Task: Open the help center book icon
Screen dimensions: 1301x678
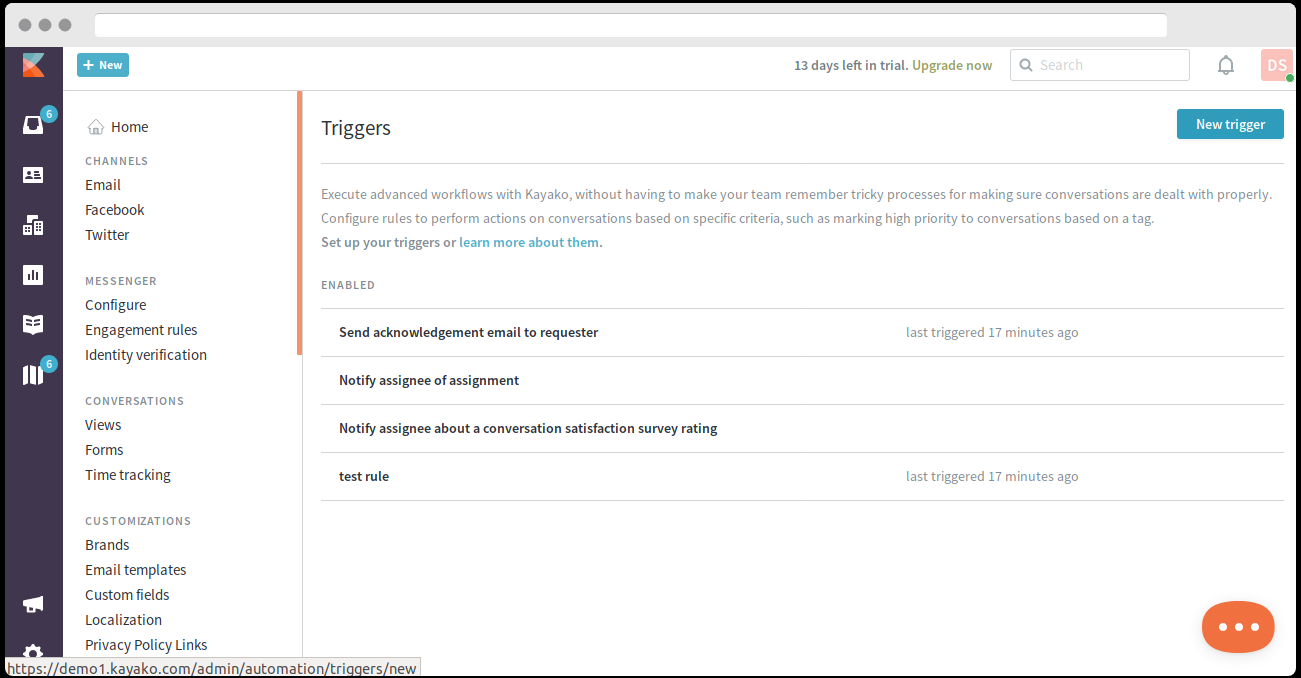Action: 33,324
